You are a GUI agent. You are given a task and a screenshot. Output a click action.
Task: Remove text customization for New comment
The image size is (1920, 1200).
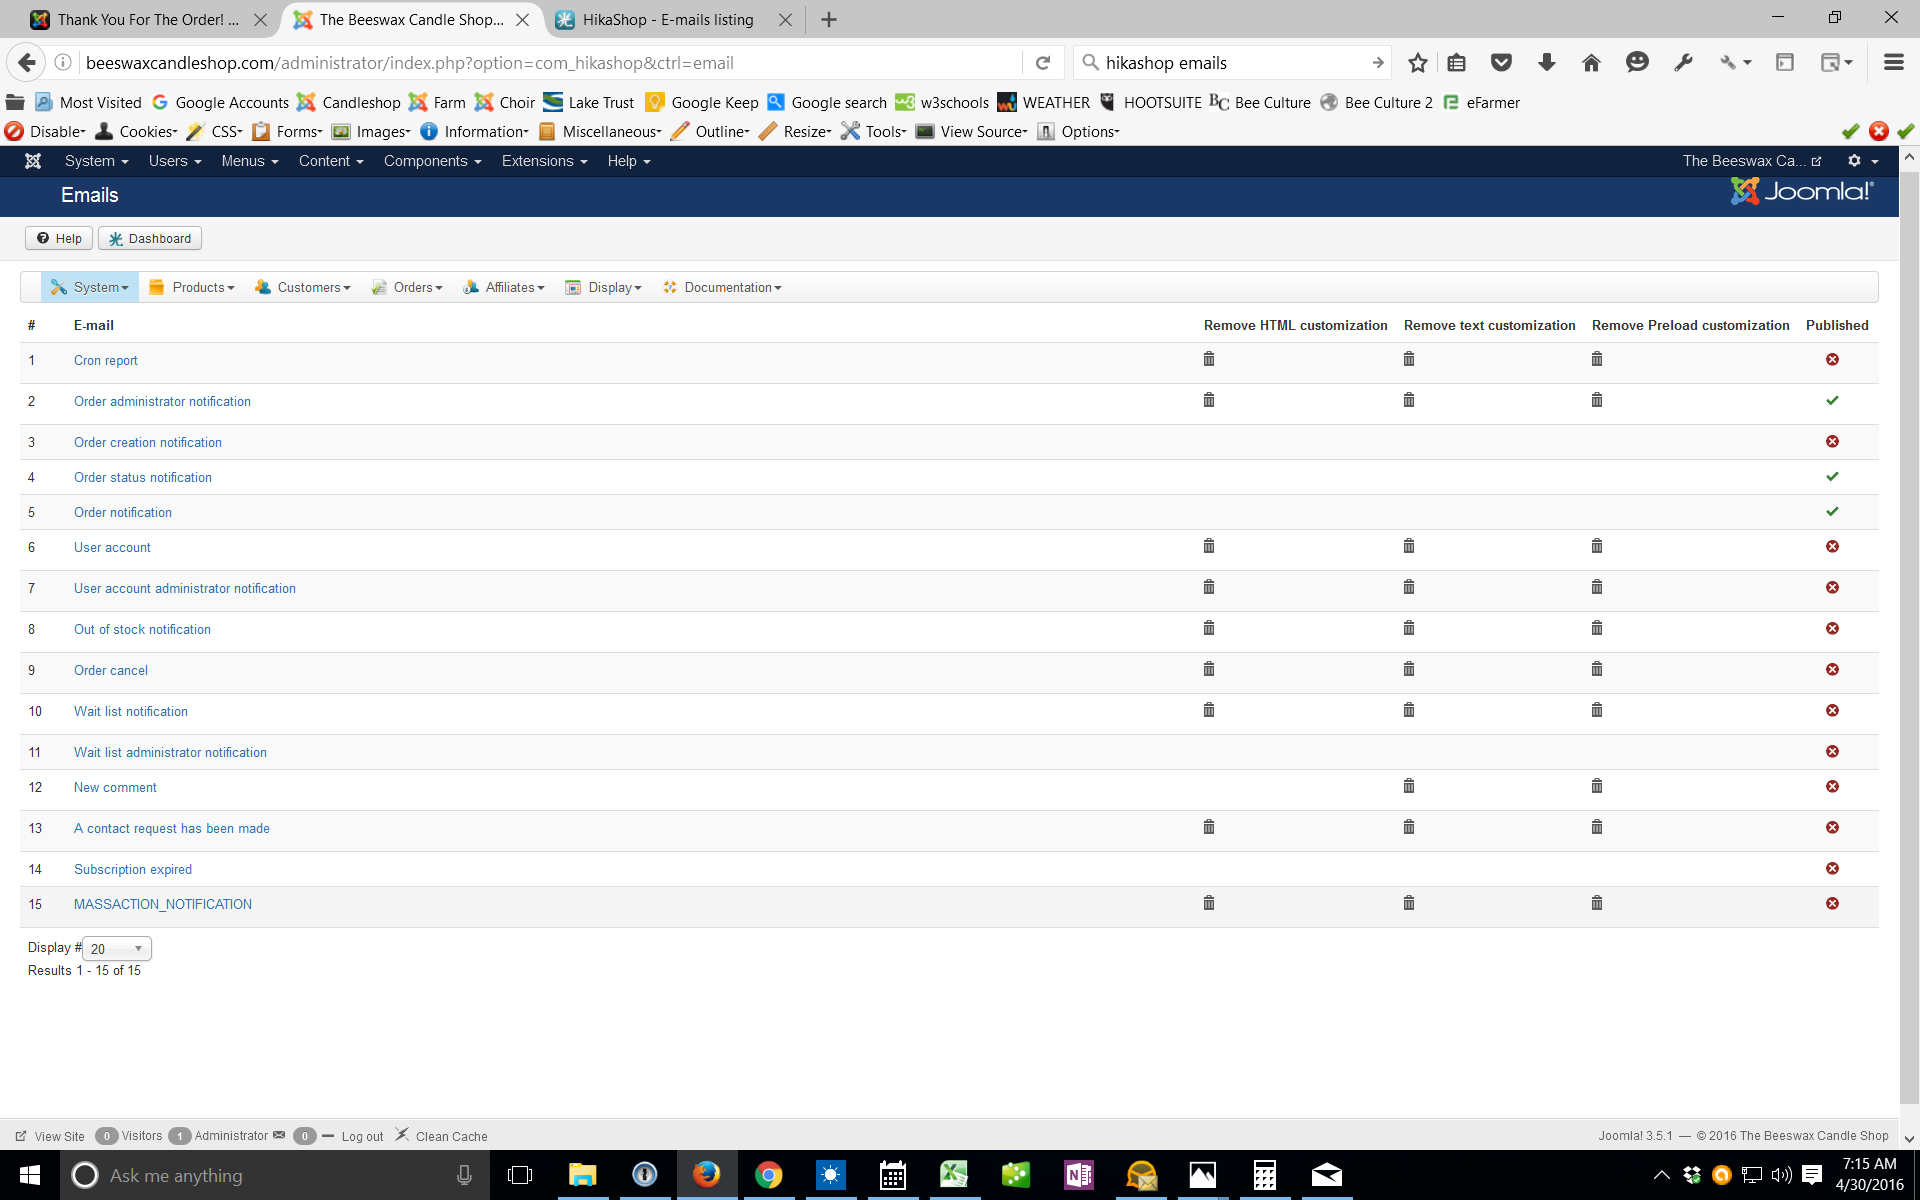click(x=1408, y=786)
